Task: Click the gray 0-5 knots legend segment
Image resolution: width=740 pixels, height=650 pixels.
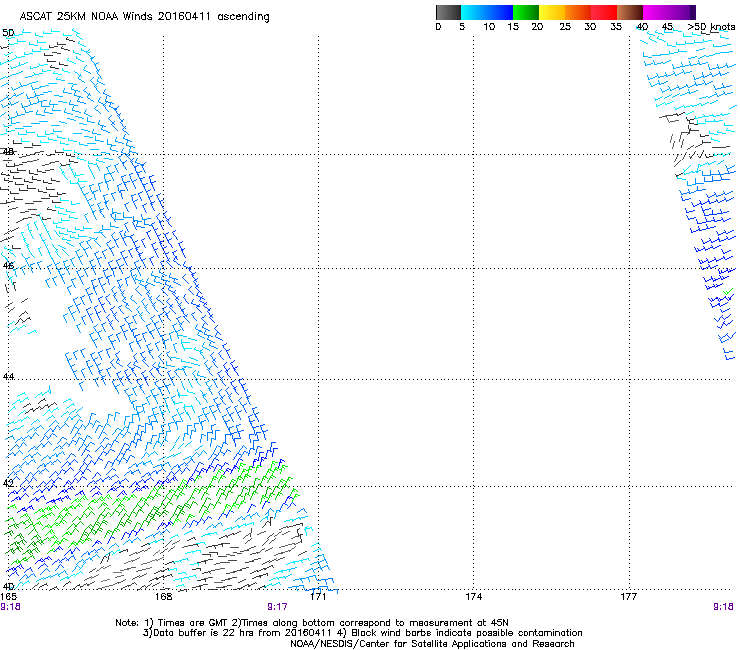Action: [448, 12]
